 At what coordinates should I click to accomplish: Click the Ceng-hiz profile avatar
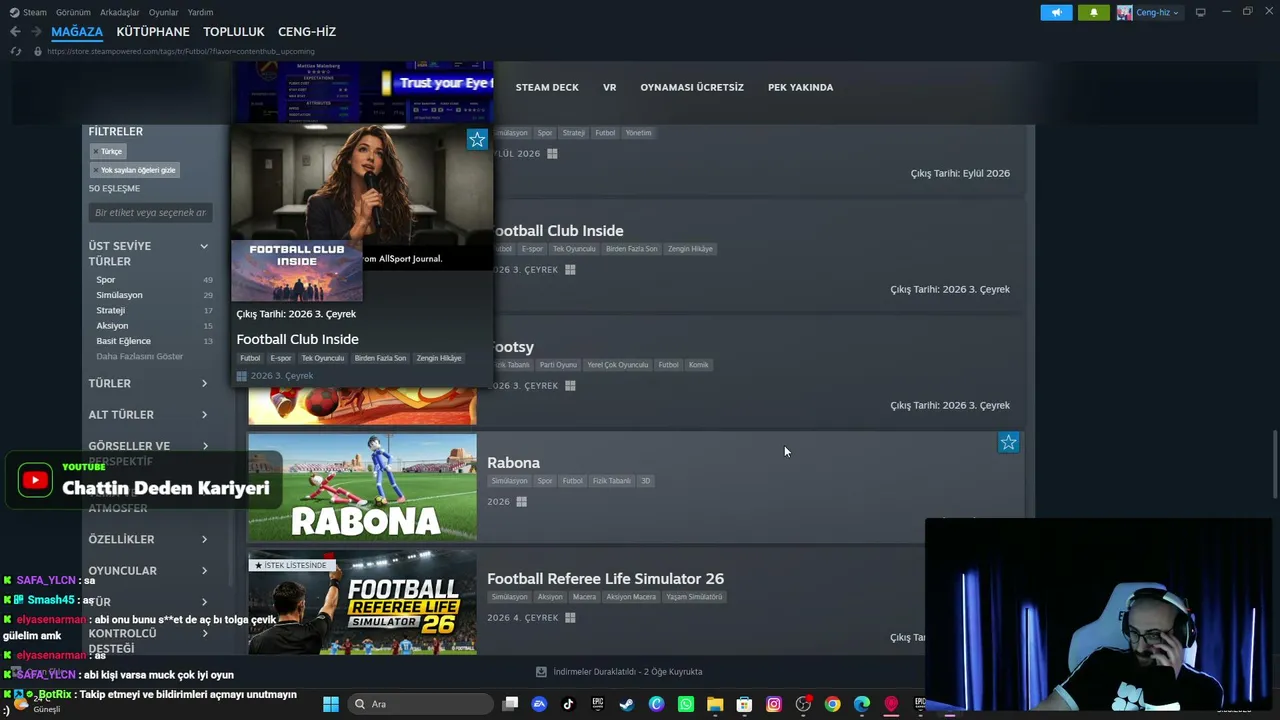(x=1125, y=12)
